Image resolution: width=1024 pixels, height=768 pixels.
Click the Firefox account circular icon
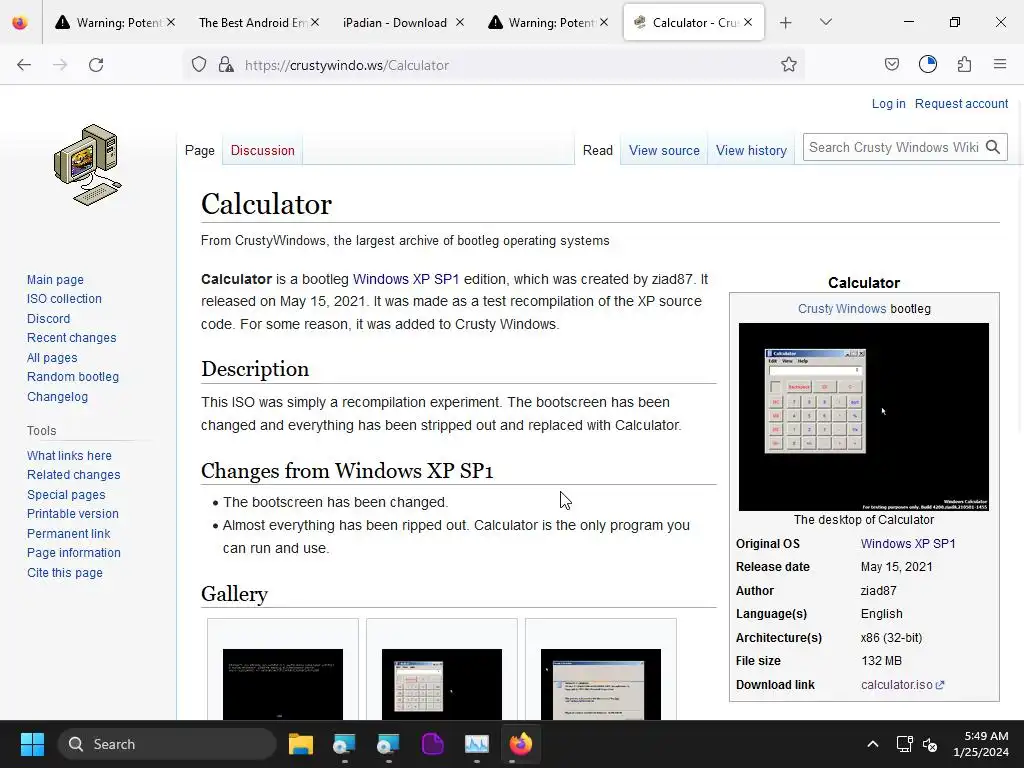pyautogui.click(x=928, y=65)
